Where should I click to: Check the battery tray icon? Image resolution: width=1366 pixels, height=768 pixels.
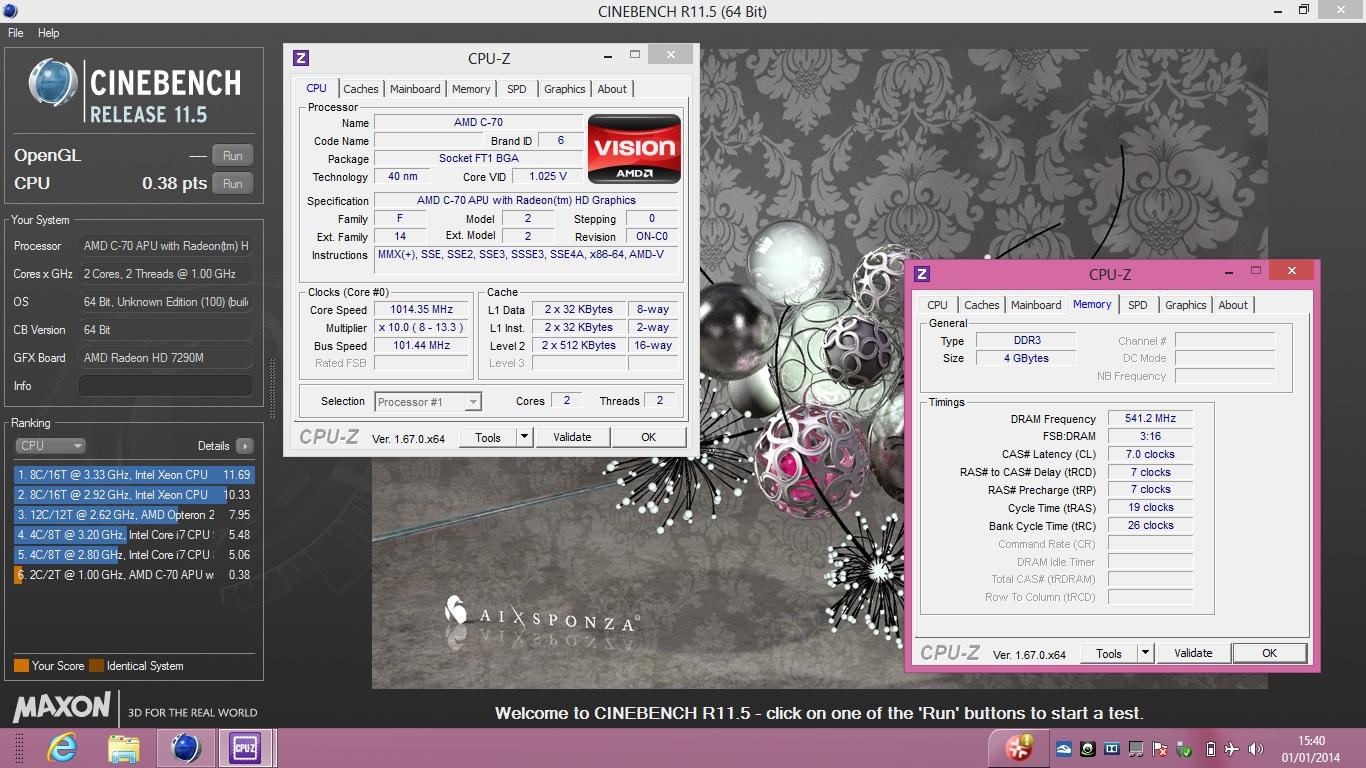pos(1210,749)
